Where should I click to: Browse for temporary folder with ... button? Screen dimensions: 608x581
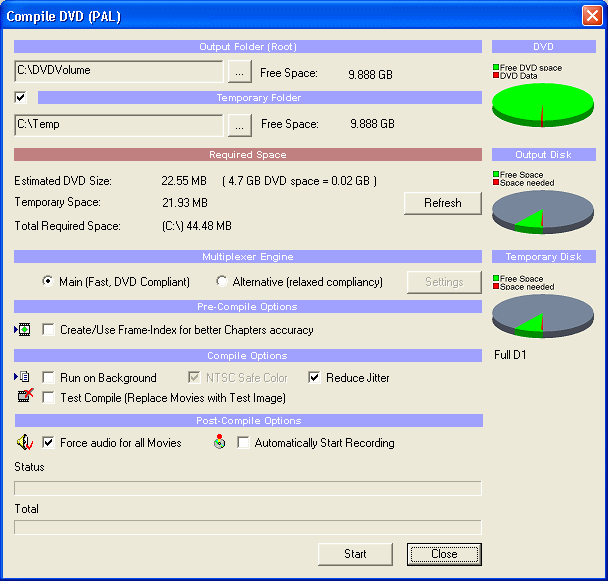pyautogui.click(x=240, y=125)
